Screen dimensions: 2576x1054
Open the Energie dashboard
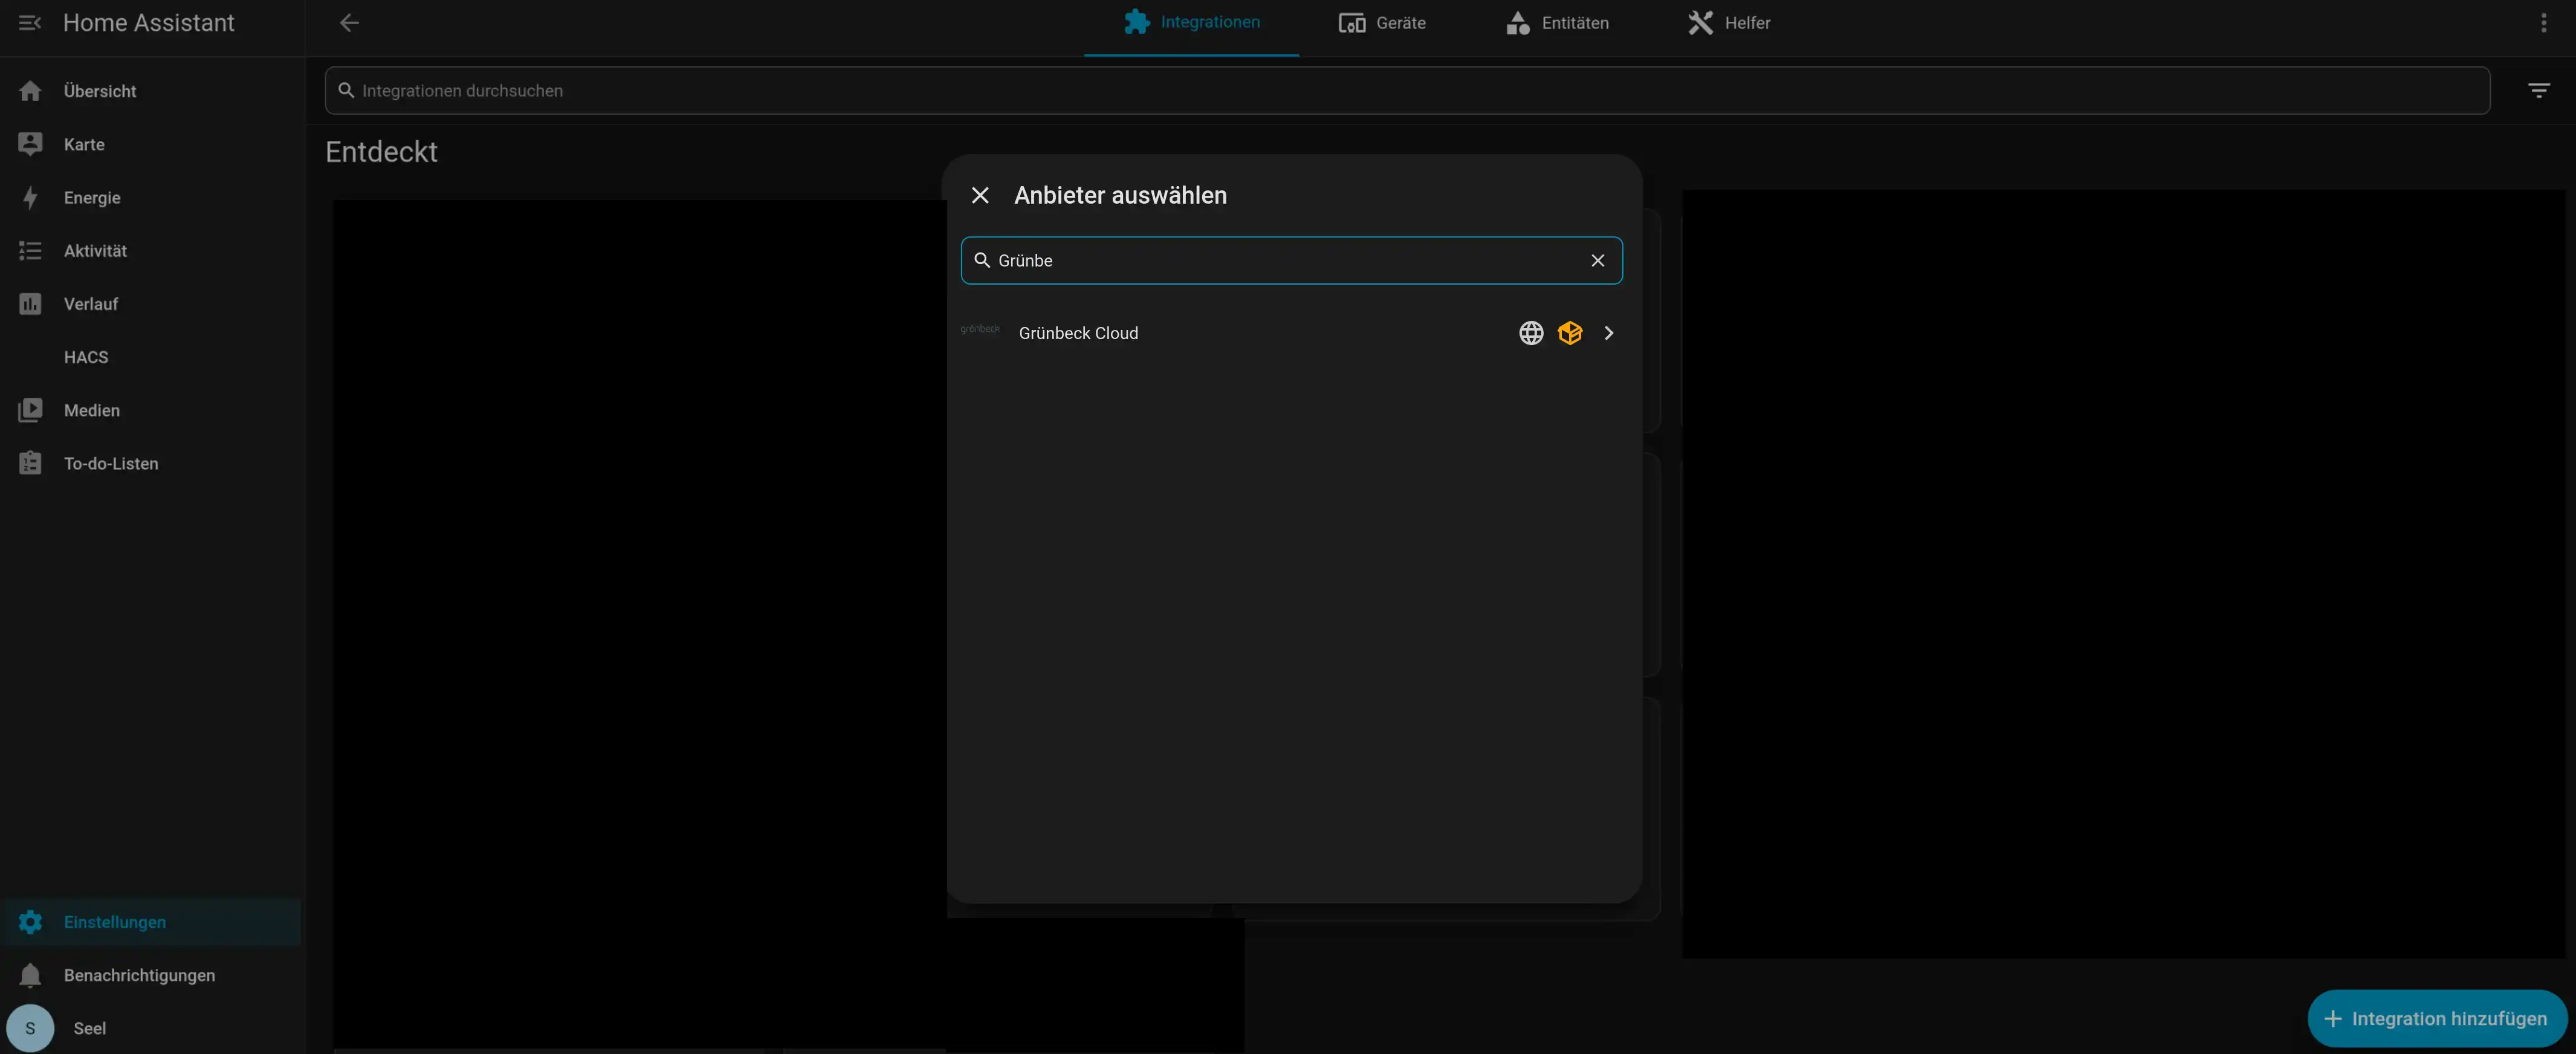pyautogui.click(x=152, y=197)
